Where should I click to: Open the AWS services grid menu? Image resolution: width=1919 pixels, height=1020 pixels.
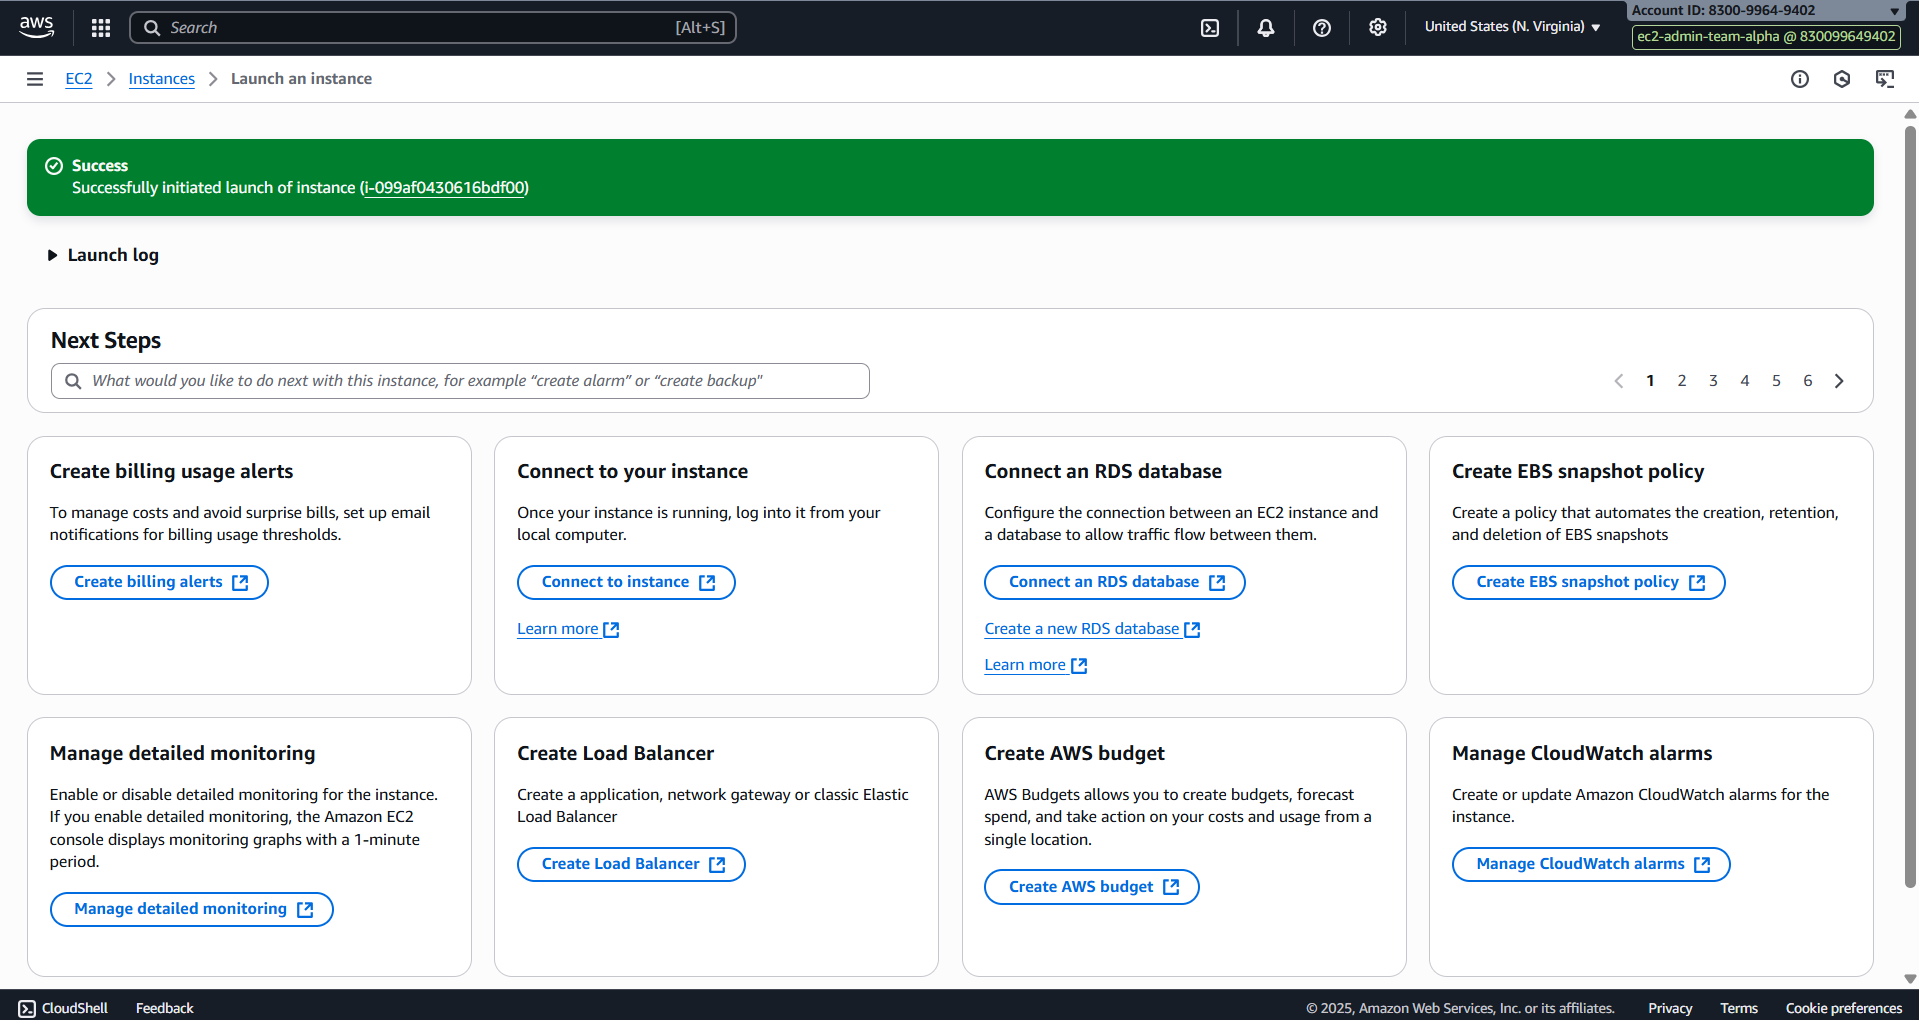click(x=100, y=28)
